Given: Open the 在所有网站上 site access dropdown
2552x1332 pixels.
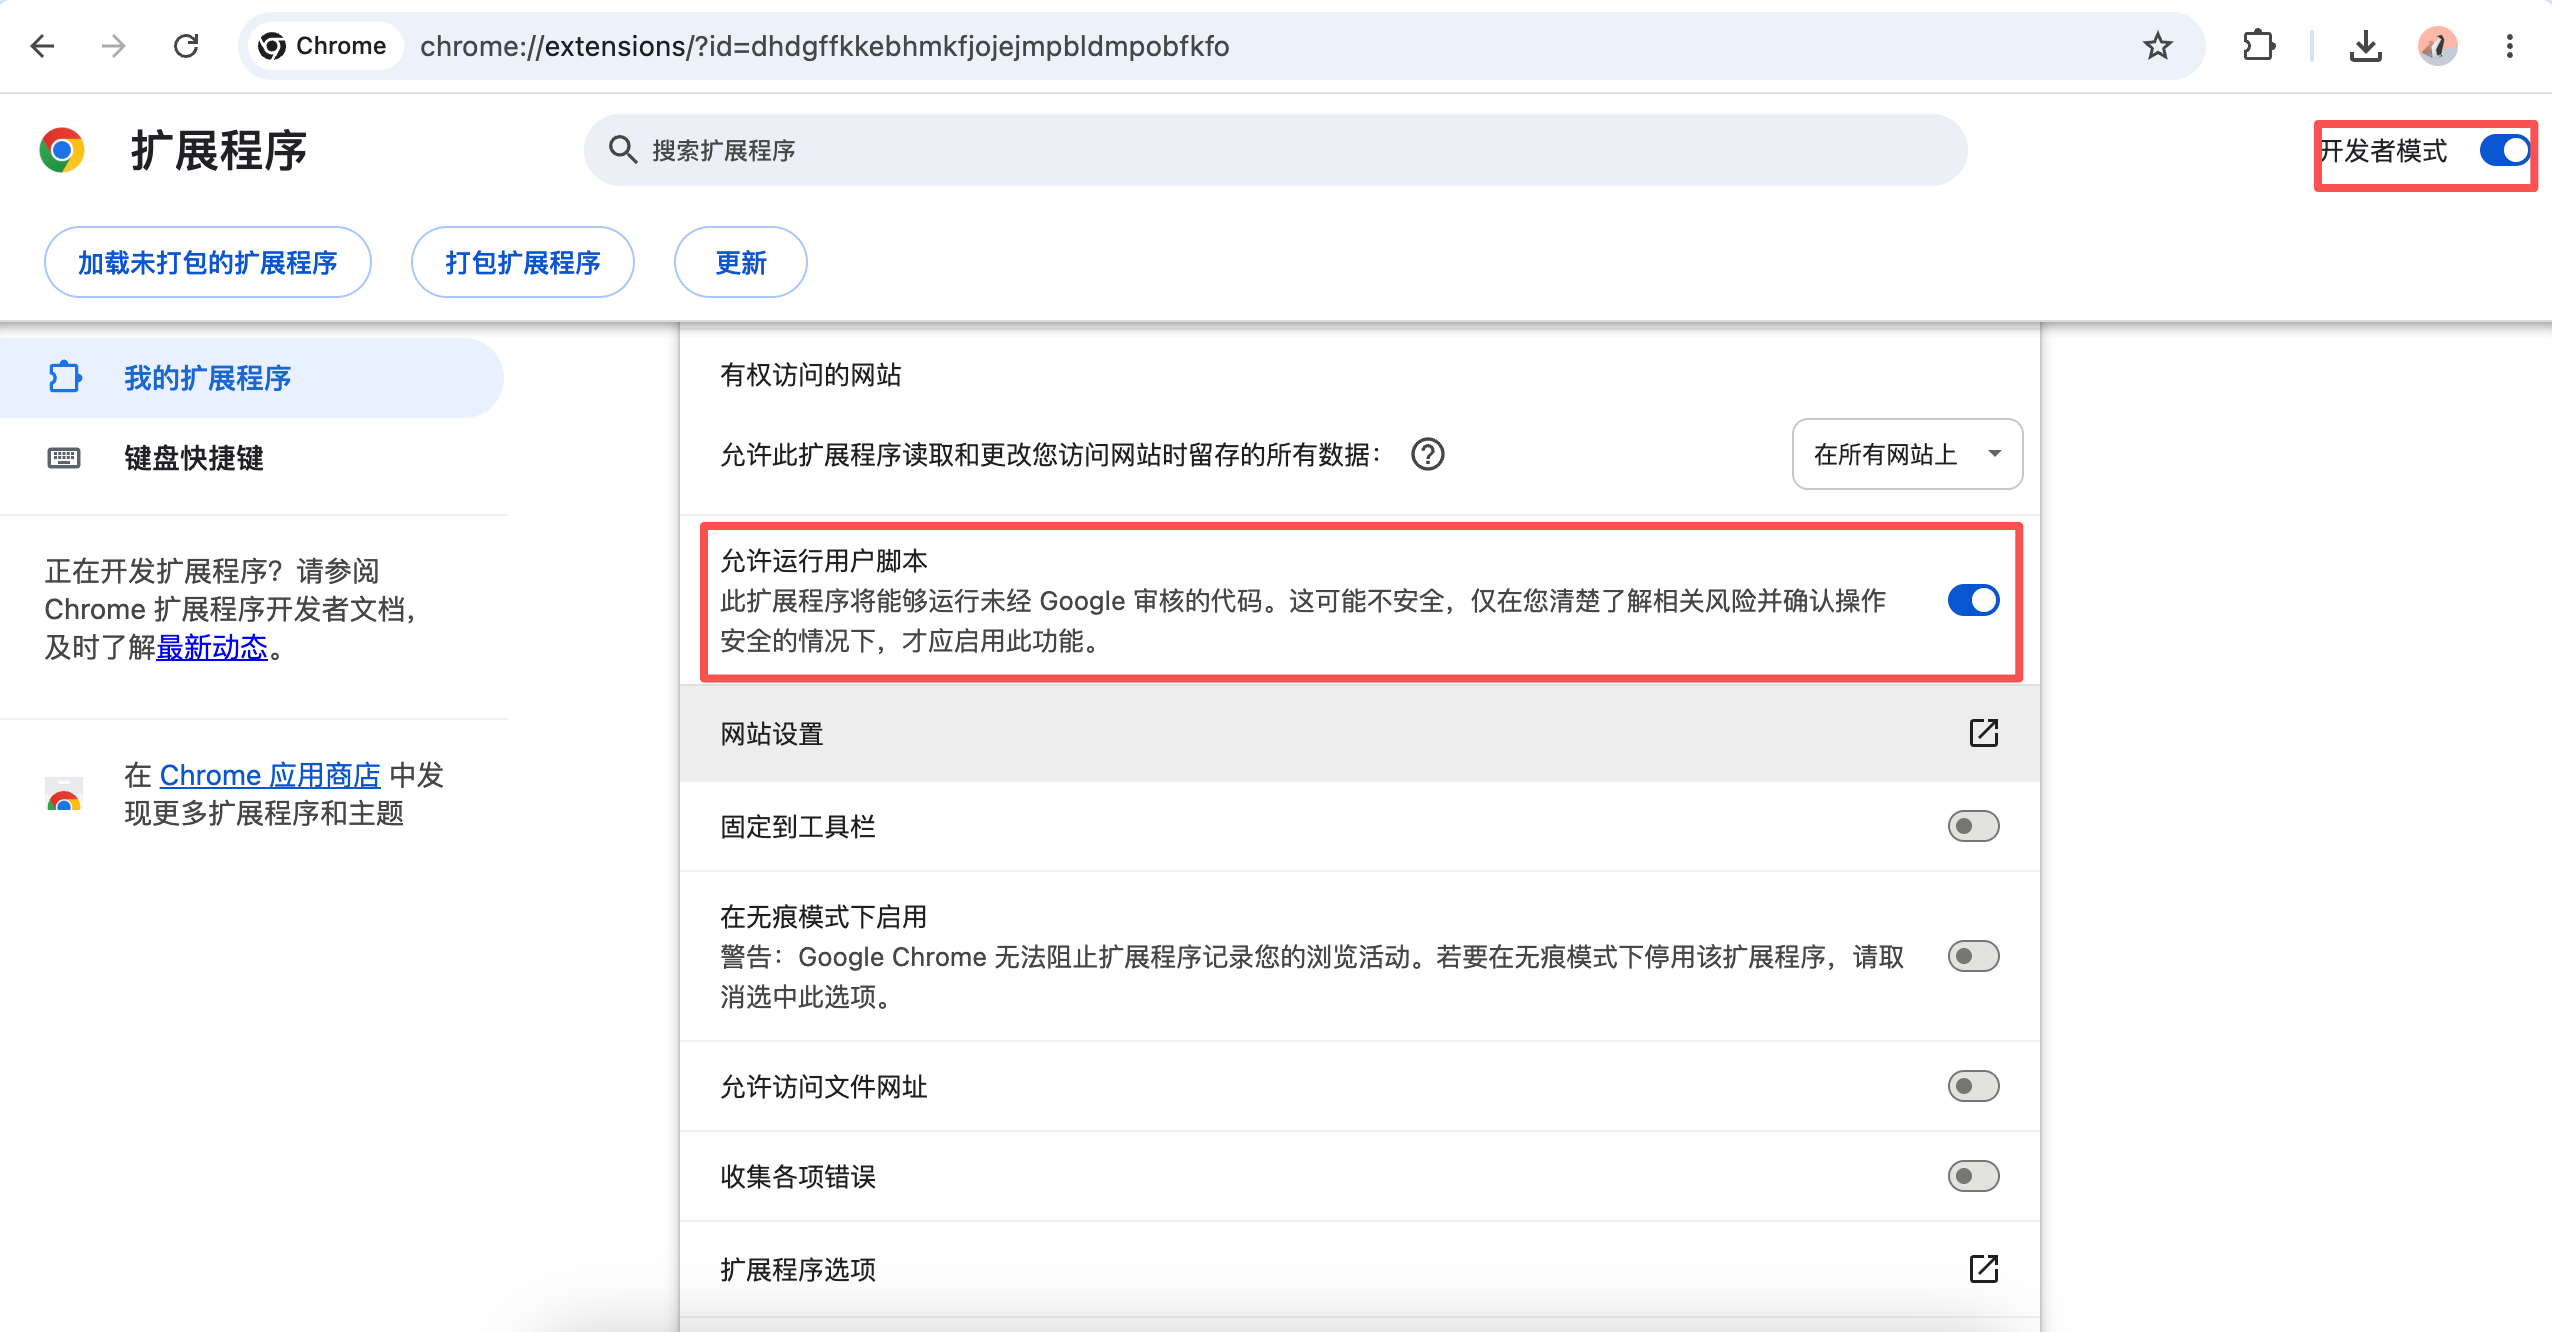Looking at the screenshot, I should tap(1908, 454).
